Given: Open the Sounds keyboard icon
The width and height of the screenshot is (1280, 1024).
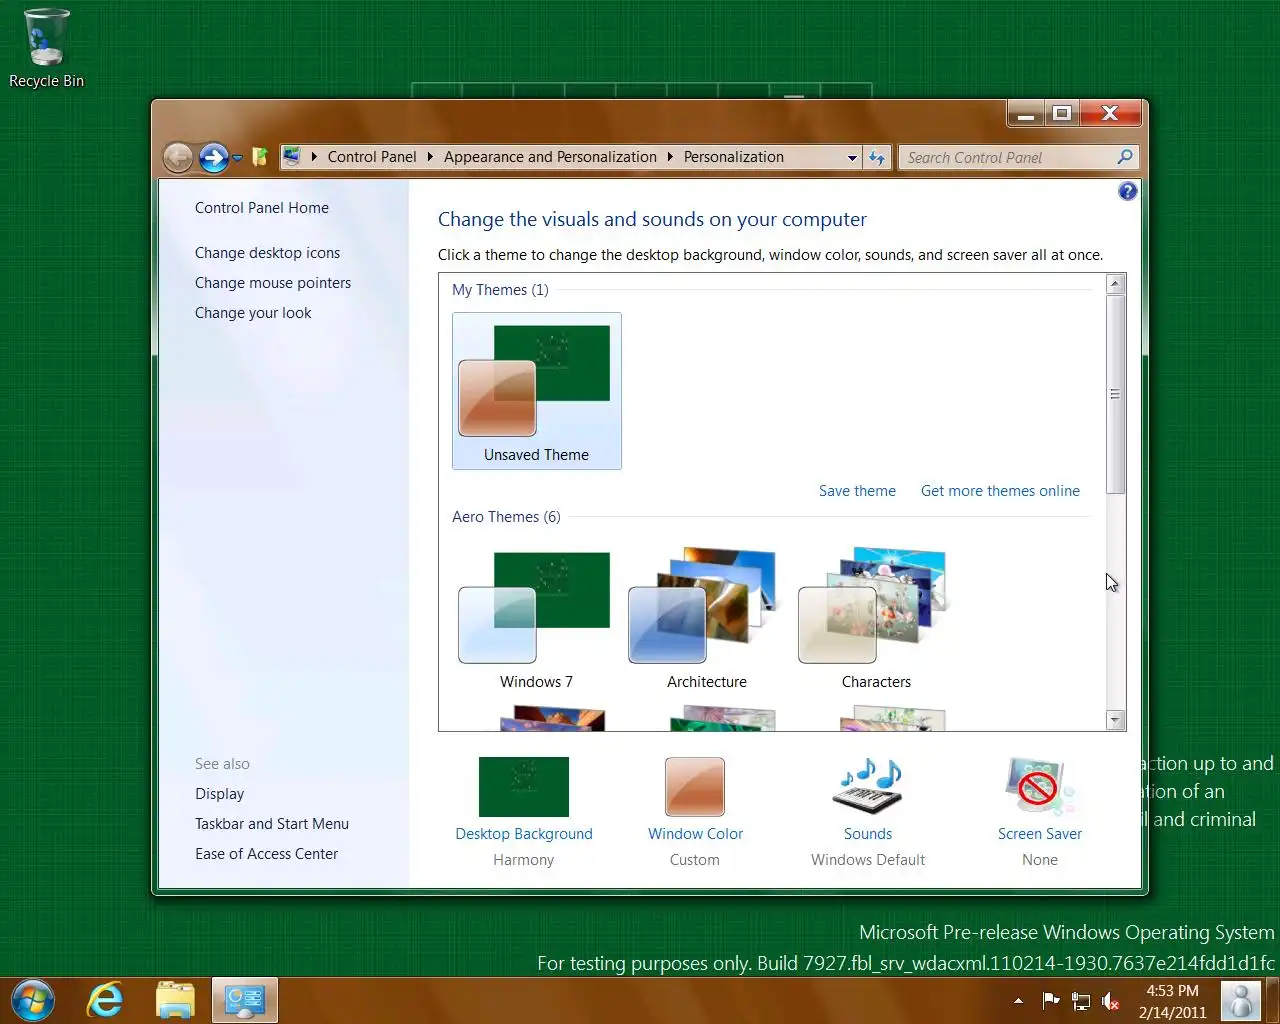Looking at the screenshot, I should tap(867, 786).
